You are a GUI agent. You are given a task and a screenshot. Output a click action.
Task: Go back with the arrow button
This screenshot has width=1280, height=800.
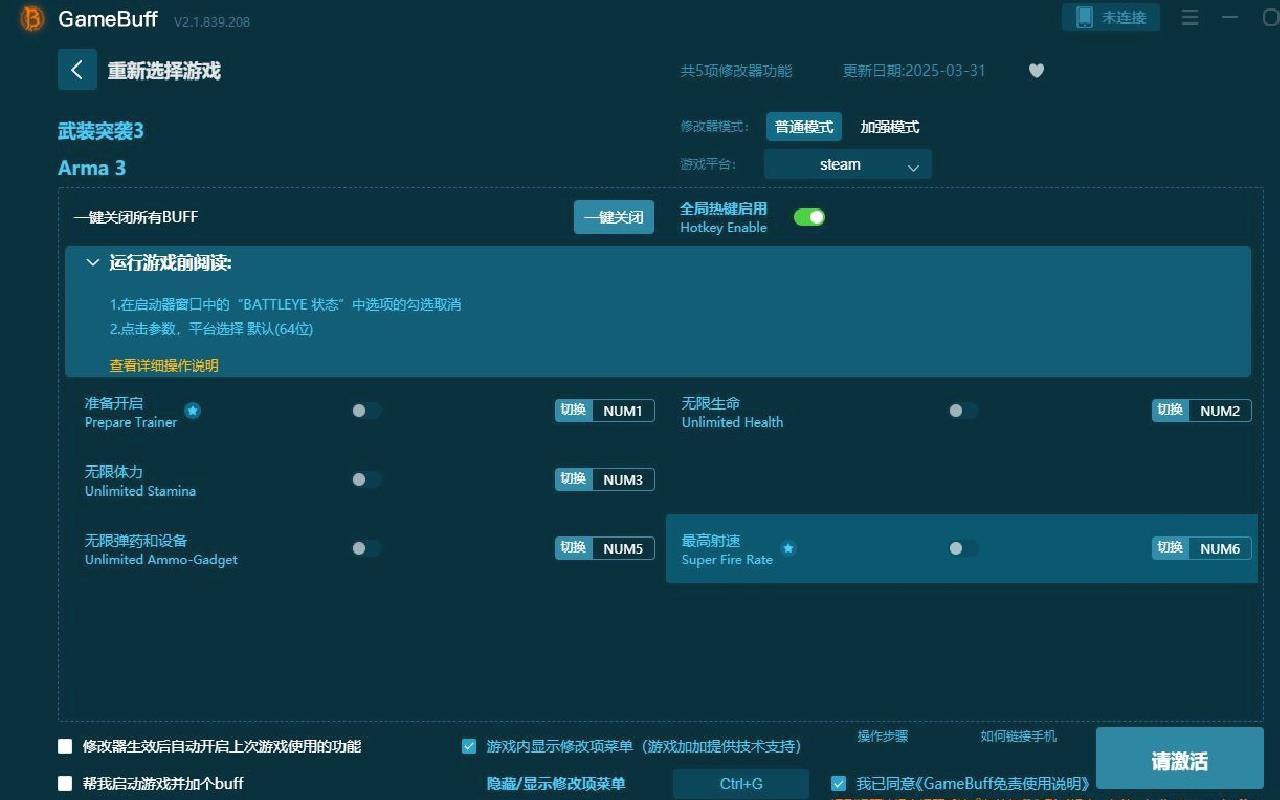[77, 70]
